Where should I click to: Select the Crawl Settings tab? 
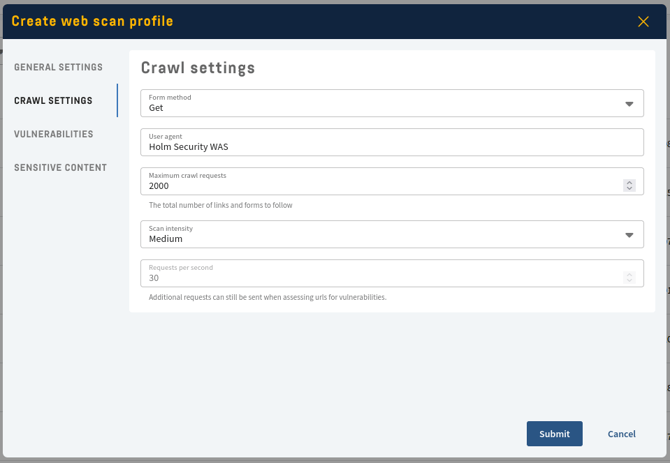[x=53, y=101]
